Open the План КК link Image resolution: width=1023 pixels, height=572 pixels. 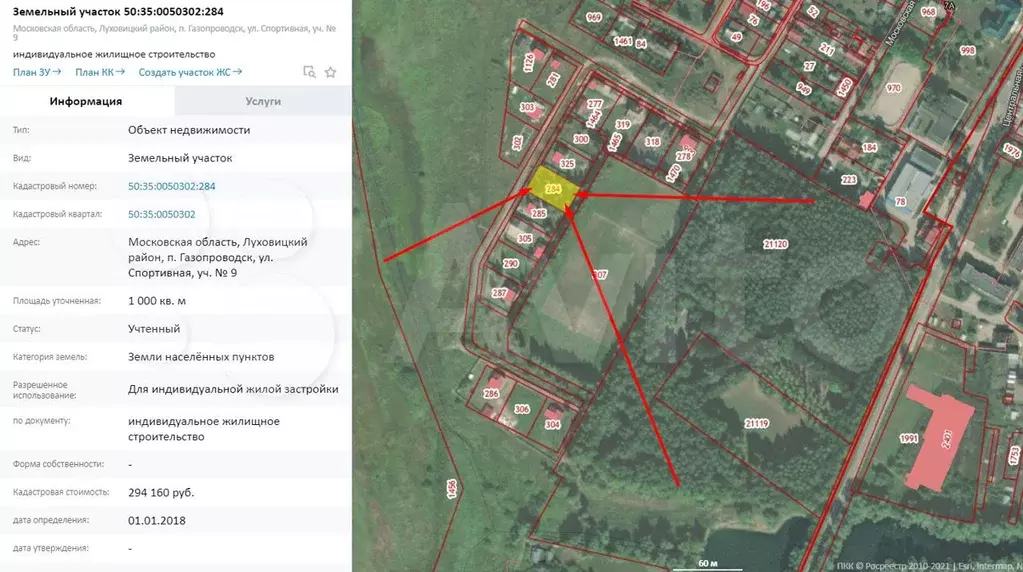tap(100, 72)
